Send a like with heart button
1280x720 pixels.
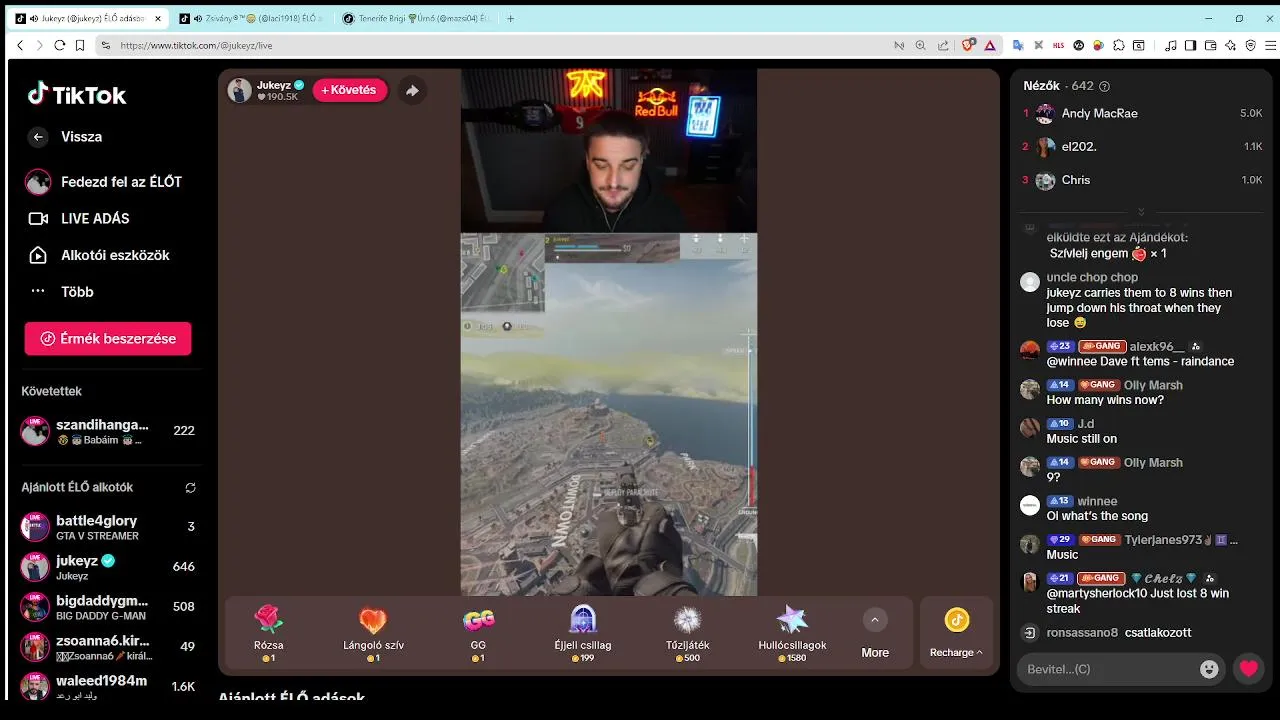1248,669
